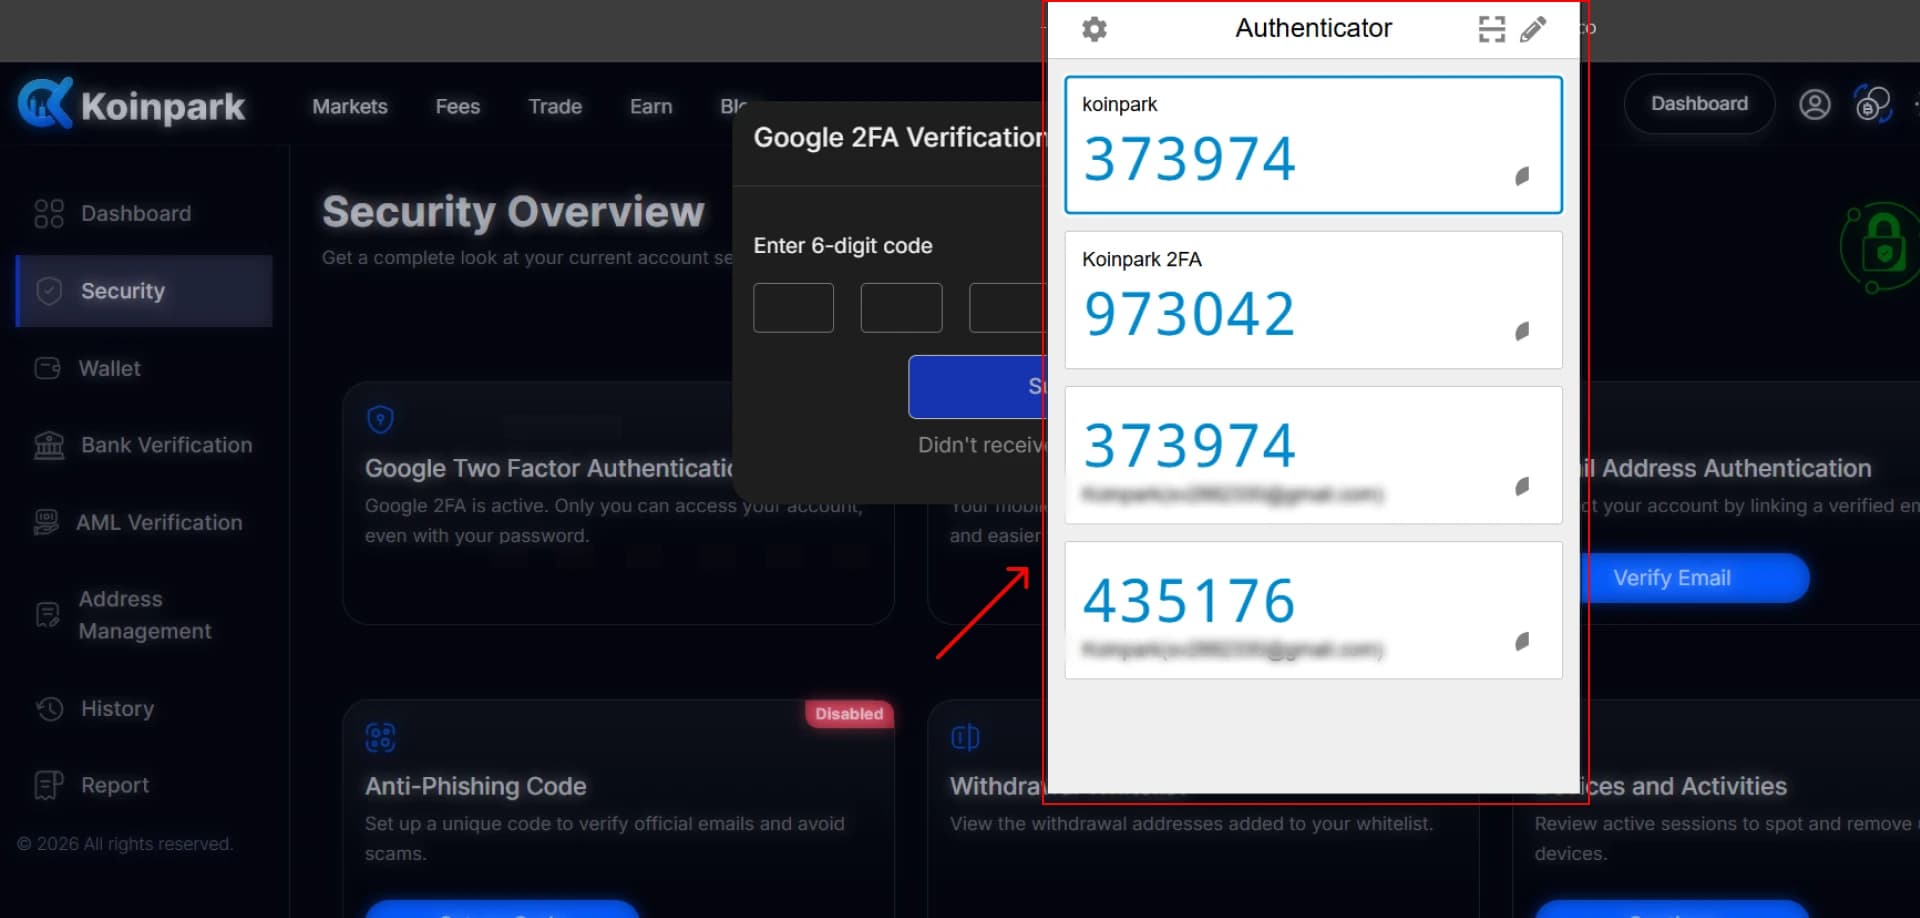
Task: Click the Disabled badge on Anti-Phishing card
Action: (849, 714)
